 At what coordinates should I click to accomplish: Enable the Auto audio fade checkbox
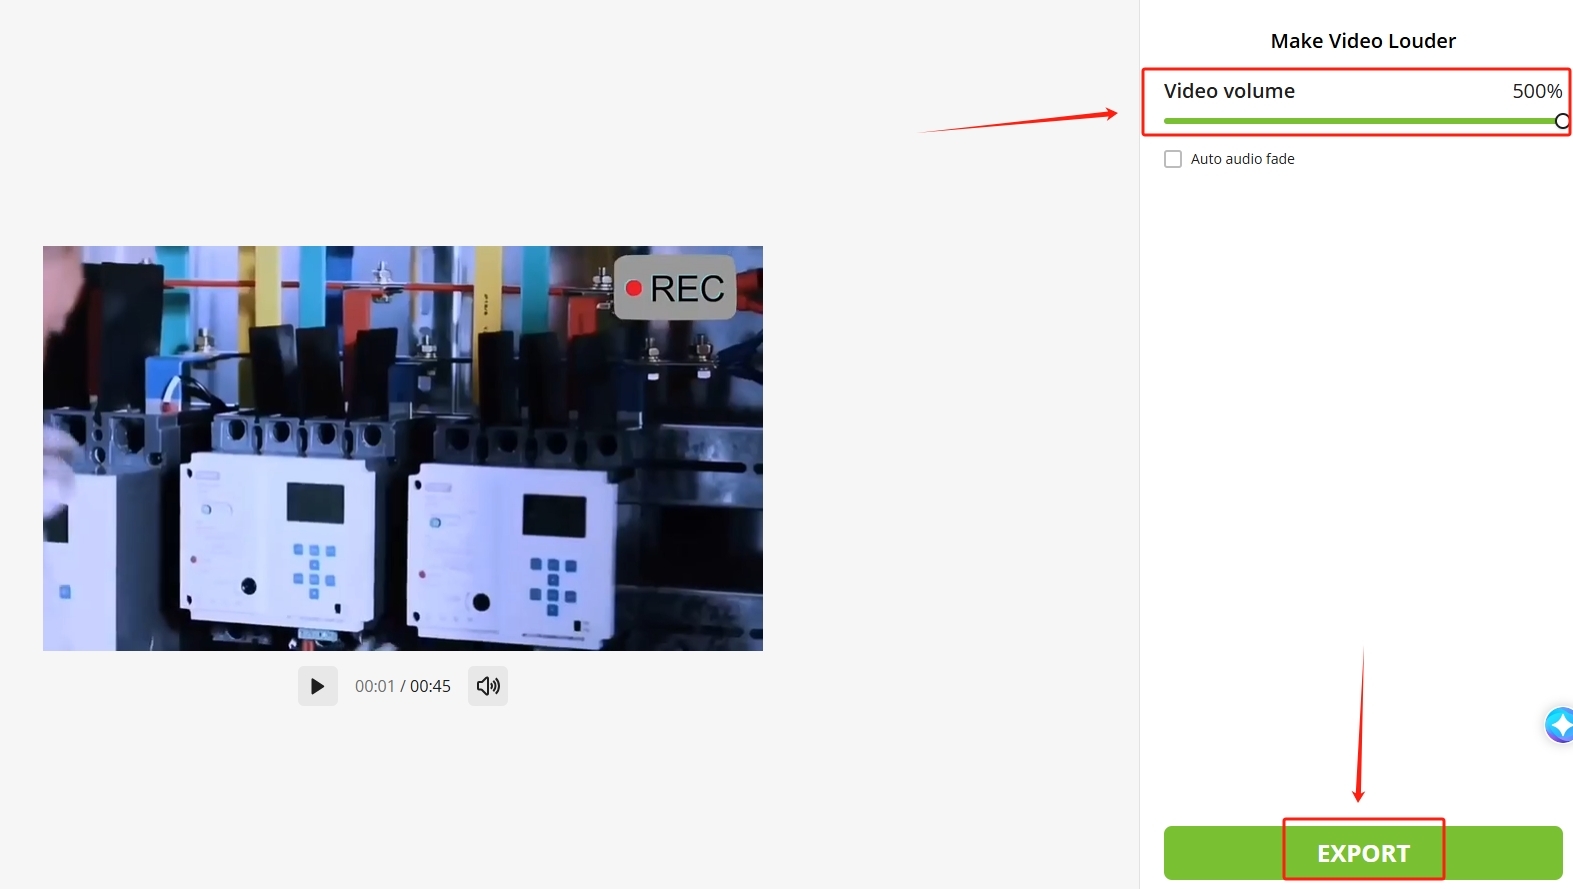point(1173,159)
